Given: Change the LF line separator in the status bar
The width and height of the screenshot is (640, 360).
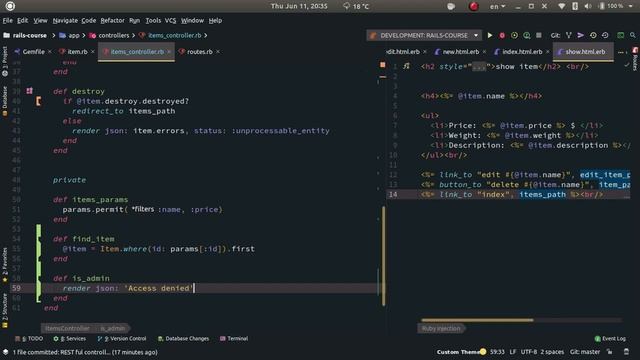Looking at the screenshot, I should (513, 352).
